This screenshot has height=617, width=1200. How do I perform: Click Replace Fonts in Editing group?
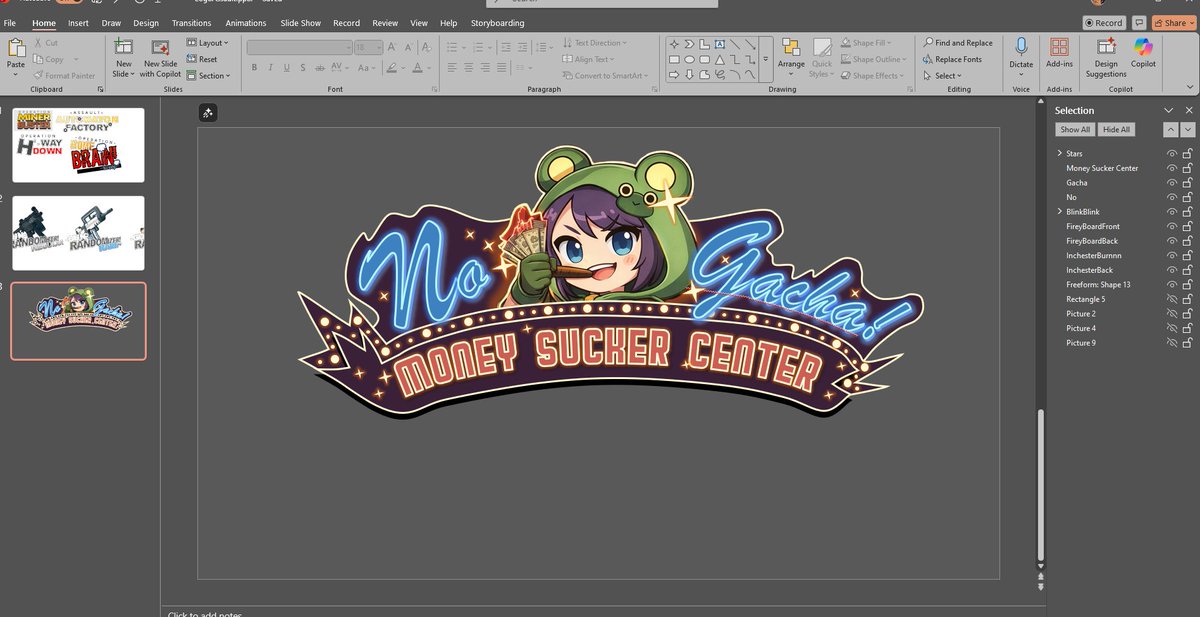(958, 58)
